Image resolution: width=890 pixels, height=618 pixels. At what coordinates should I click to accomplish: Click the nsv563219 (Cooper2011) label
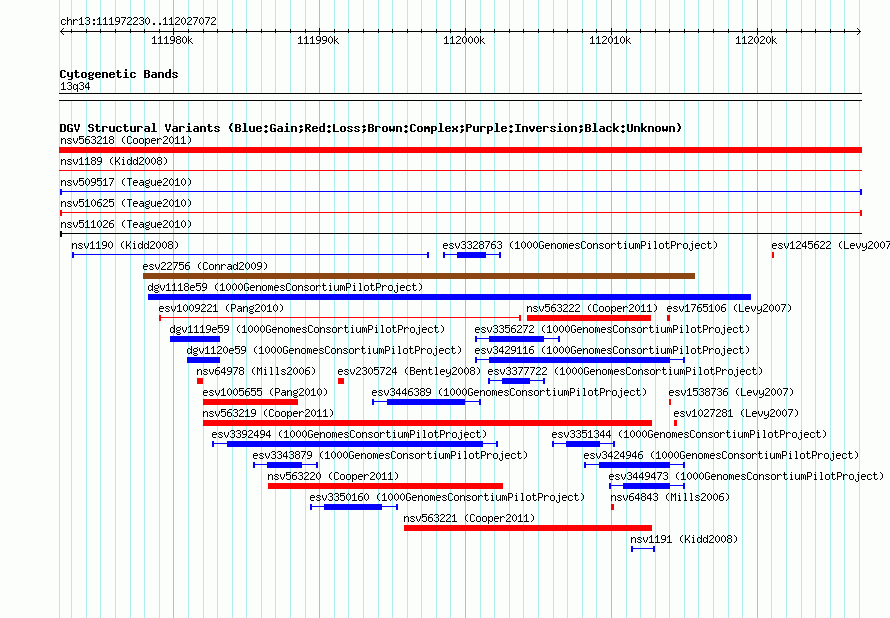268,413
